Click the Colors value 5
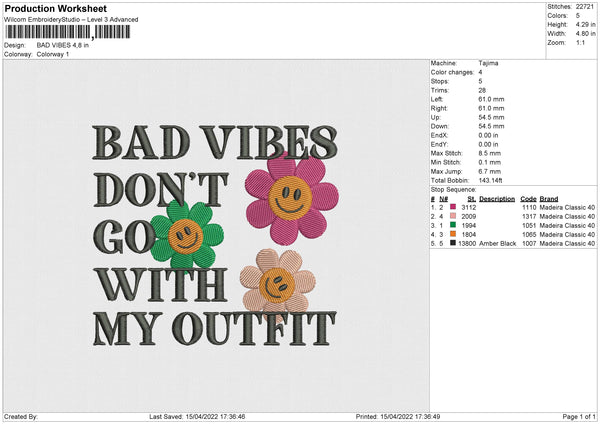The image size is (600, 424). point(578,16)
